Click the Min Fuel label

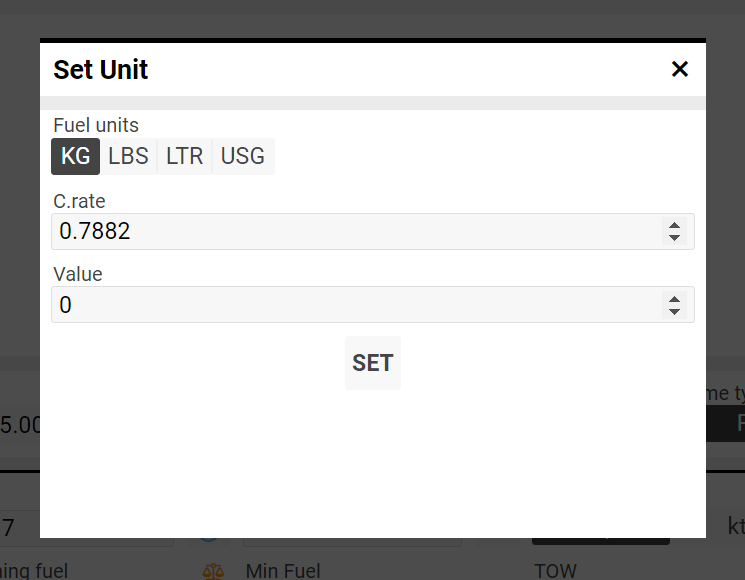coord(283,571)
